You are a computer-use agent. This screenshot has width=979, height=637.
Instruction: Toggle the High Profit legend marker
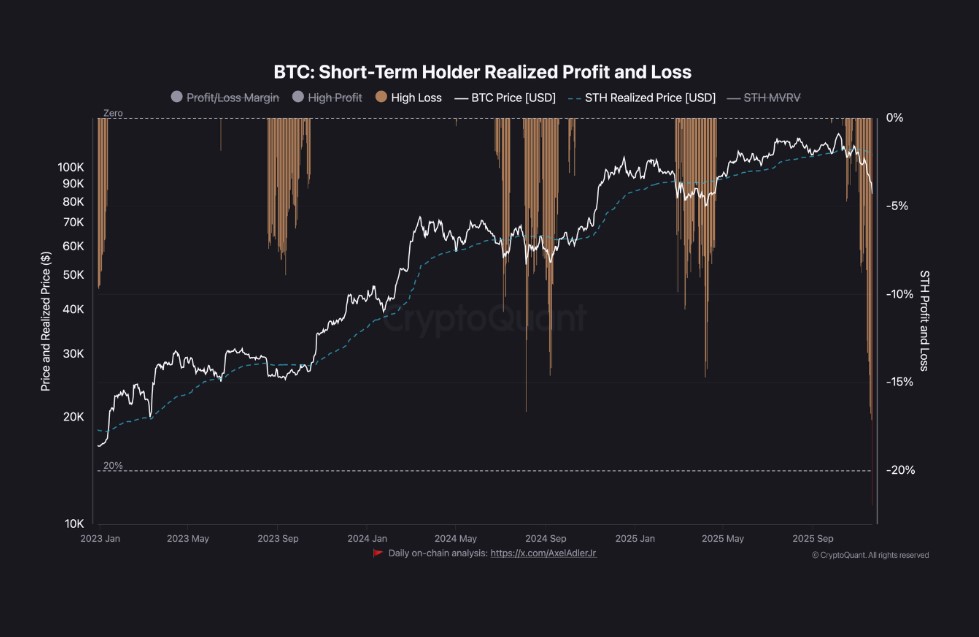298,98
